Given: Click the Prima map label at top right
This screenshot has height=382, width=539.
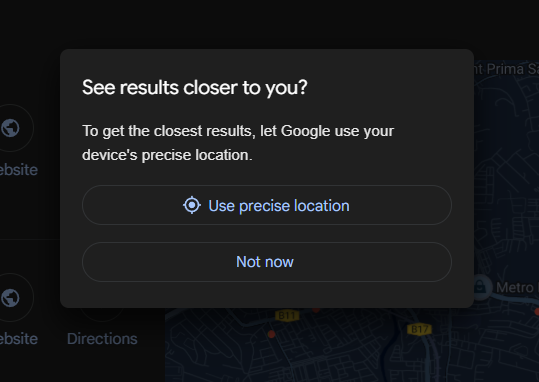Looking at the screenshot, I should (x=505, y=69).
